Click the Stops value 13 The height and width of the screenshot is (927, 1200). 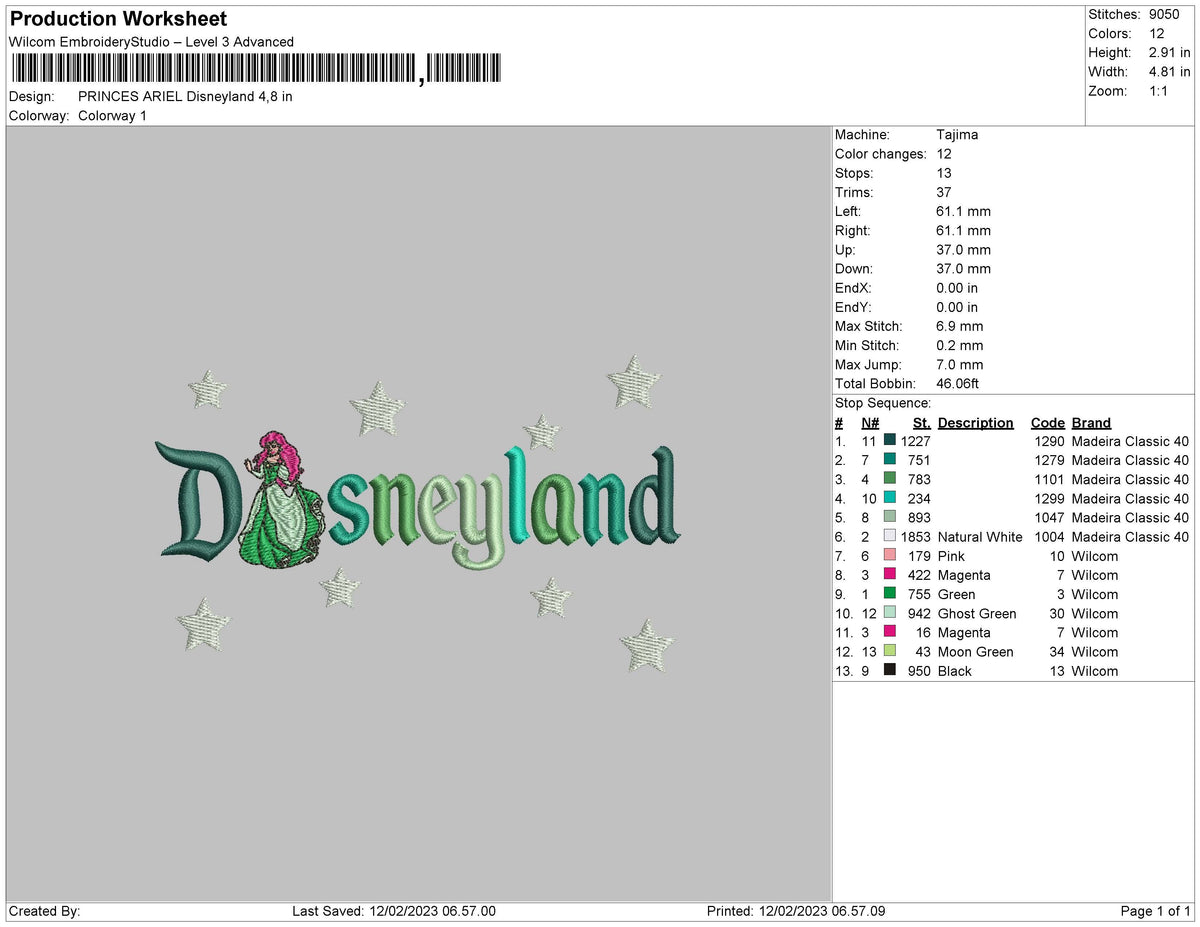pyautogui.click(x=944, y=173)
